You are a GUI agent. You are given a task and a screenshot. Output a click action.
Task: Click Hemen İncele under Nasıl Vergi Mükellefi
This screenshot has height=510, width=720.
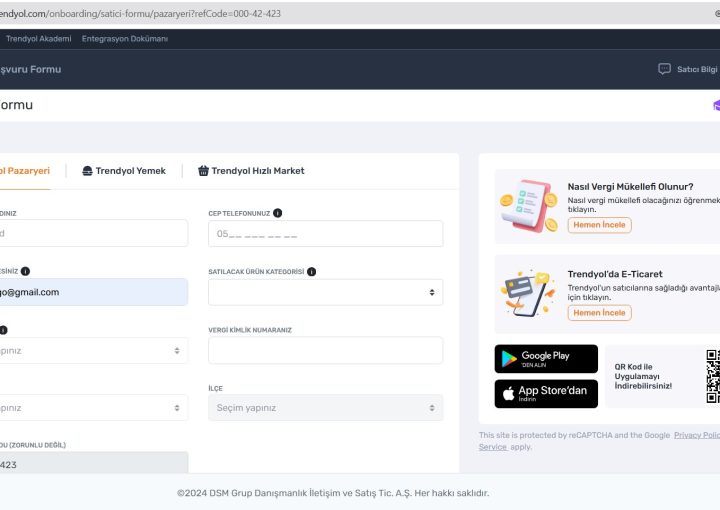click(x=599, y=225)
